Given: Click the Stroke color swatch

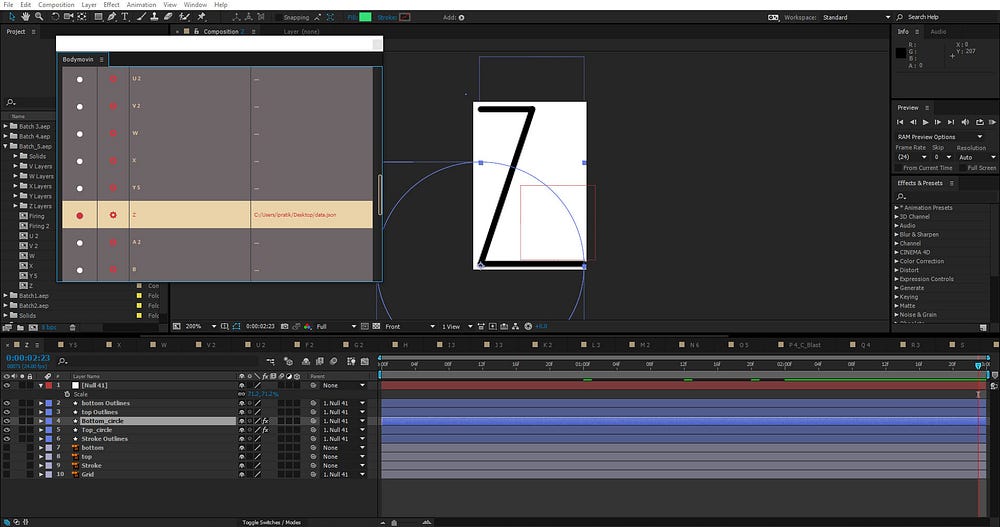Looking at the screenshot, I should 404,17.
